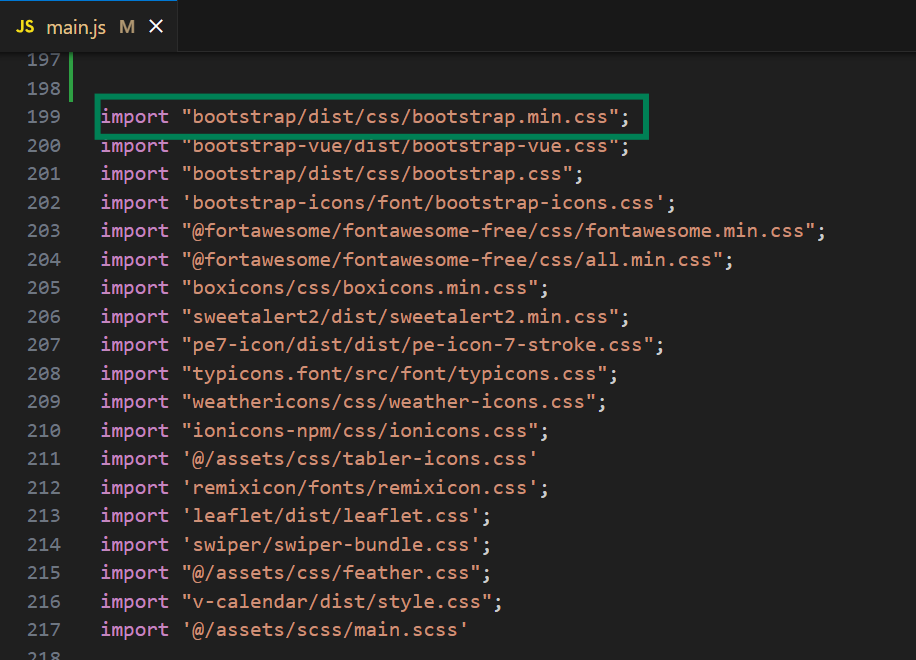Click the tabler-icons.css import path
This screenshot has height=660, width=916.
click(x=360, y=459)
